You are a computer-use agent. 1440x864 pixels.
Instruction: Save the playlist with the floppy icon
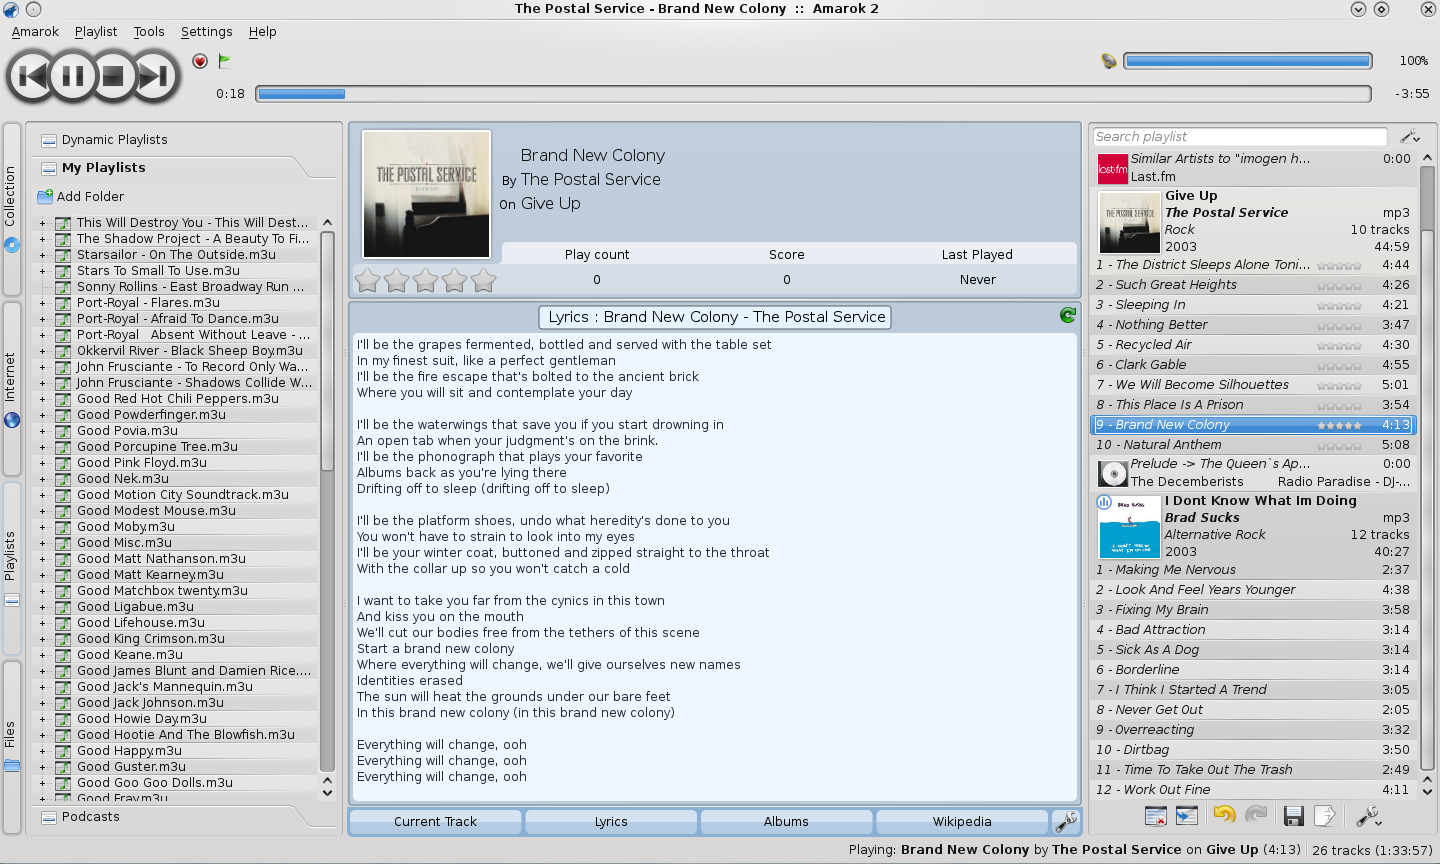[1293, 817]
